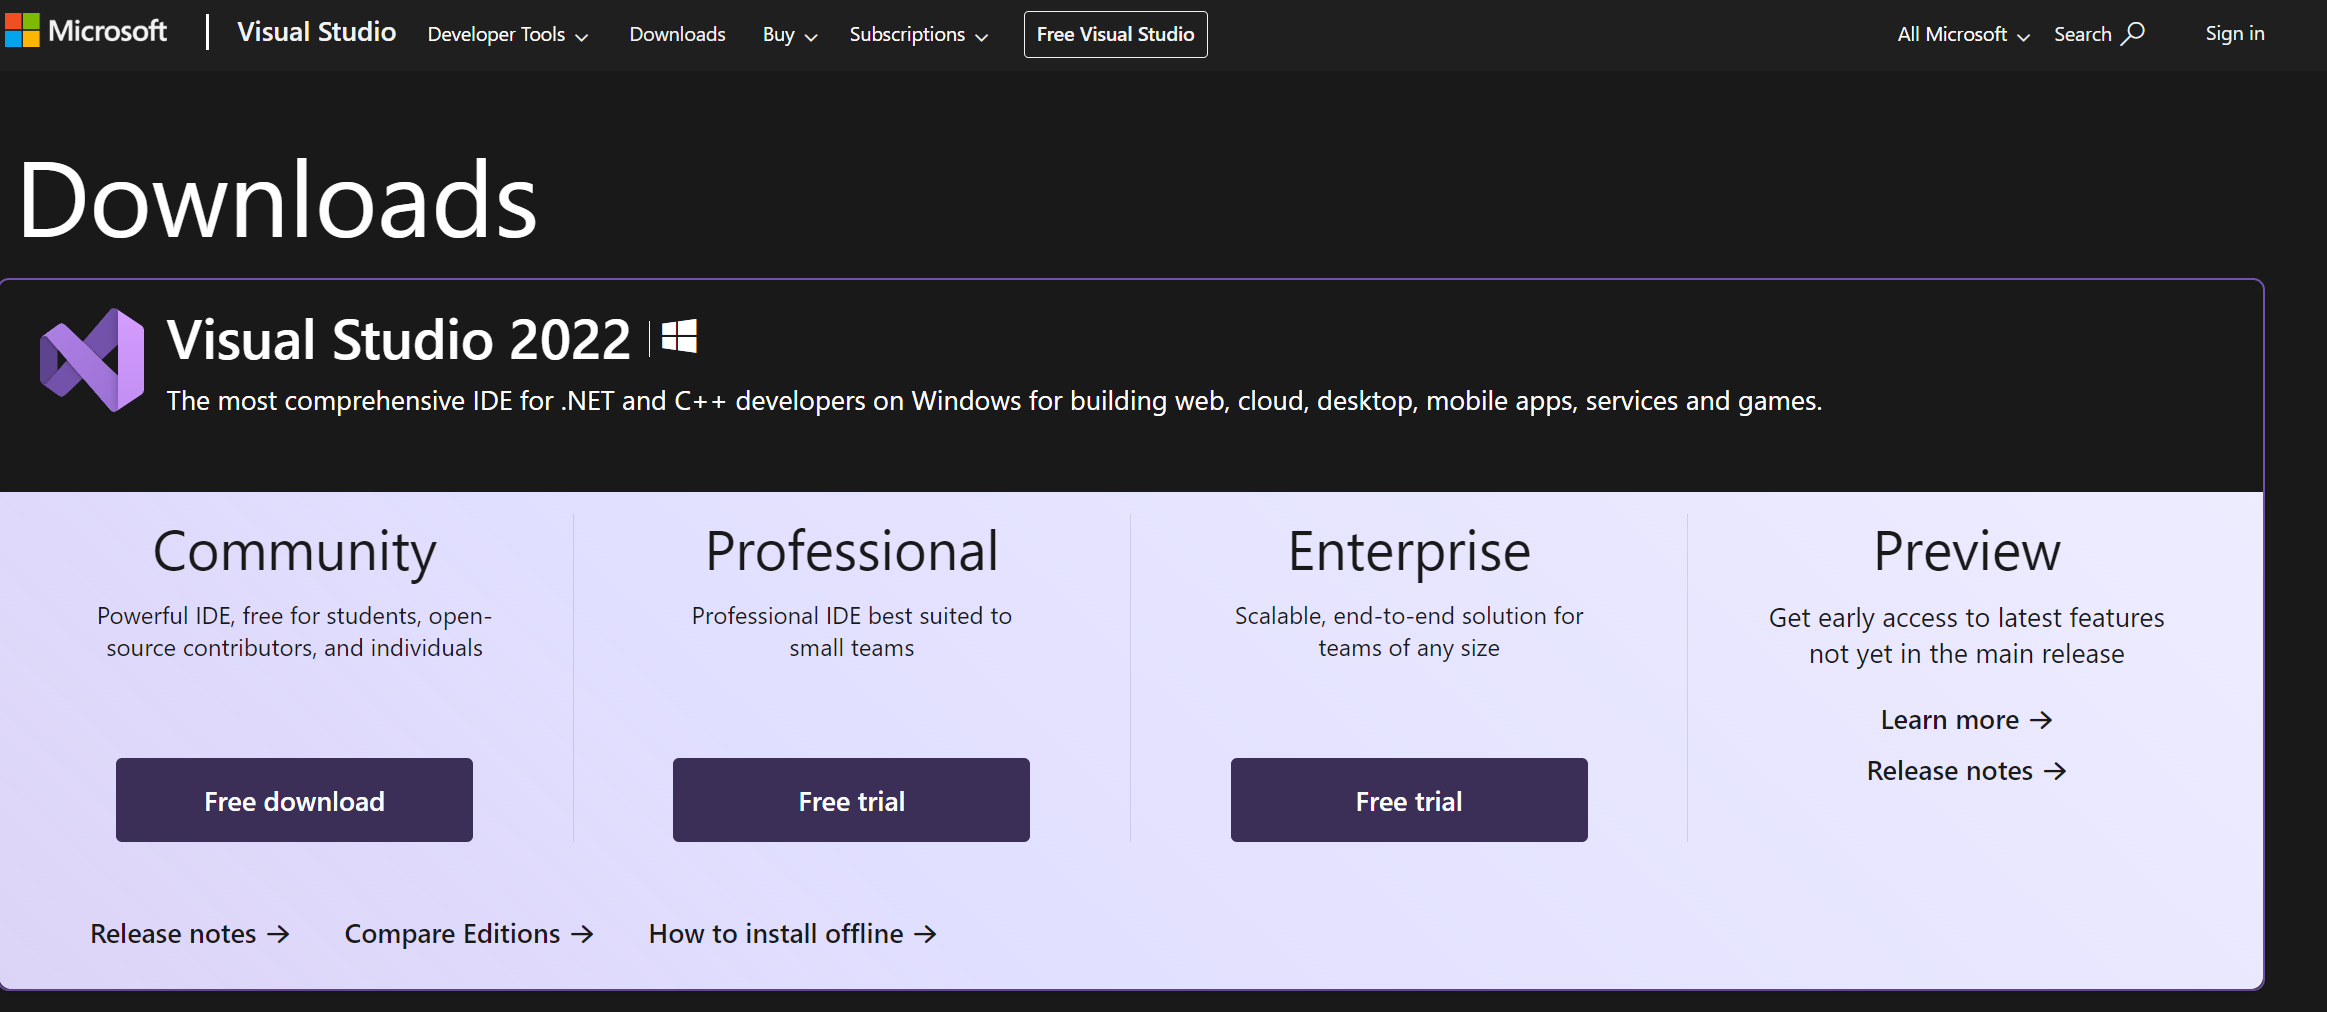Click Free download for Community edition
Image resolution: width=2327 pixels, height=1012 pixels.
(294, 800)
